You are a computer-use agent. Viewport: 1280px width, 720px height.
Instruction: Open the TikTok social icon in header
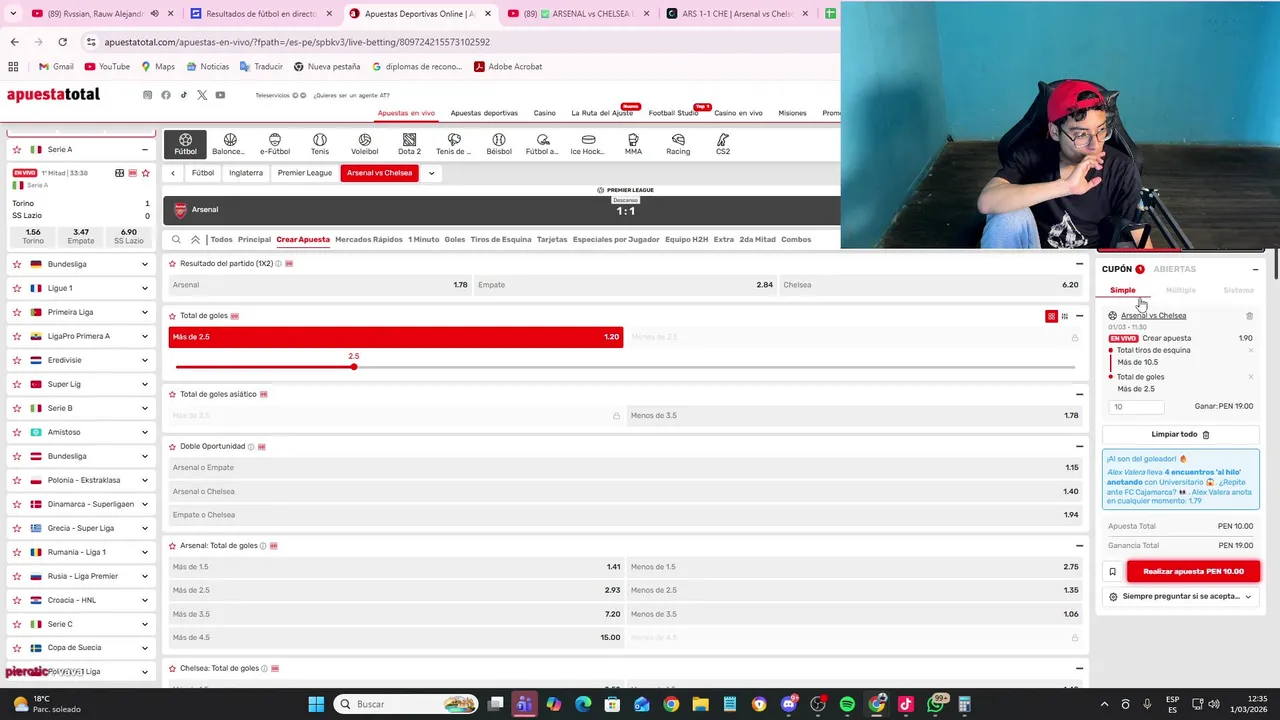(184, 95)
